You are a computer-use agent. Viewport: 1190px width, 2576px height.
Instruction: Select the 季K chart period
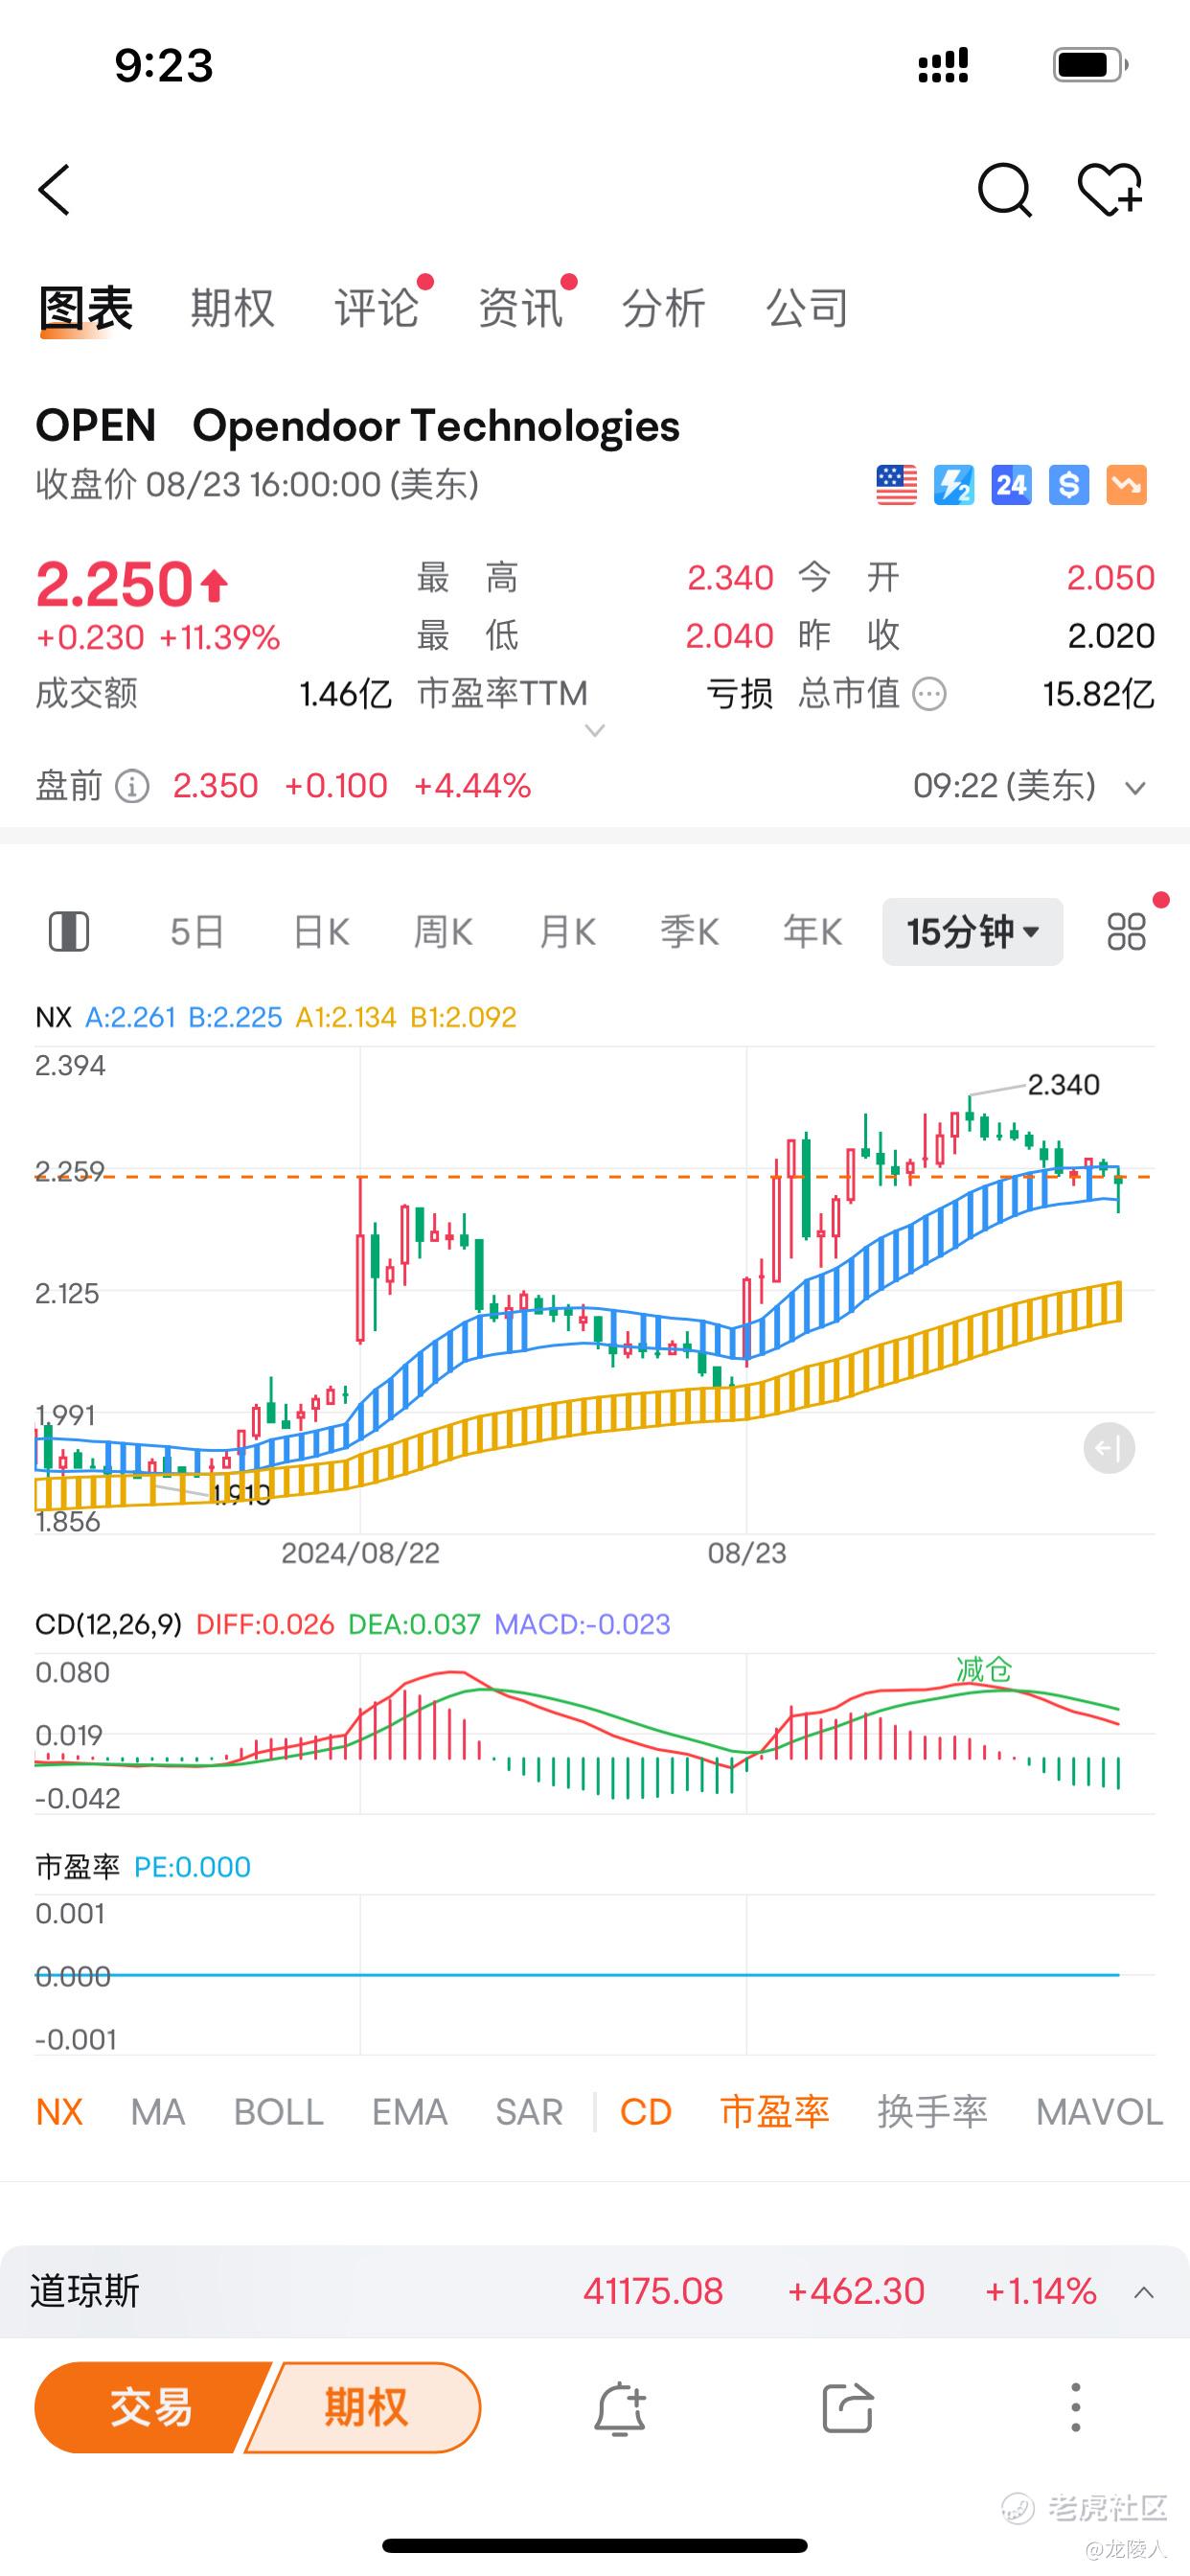tap(690, 932)
